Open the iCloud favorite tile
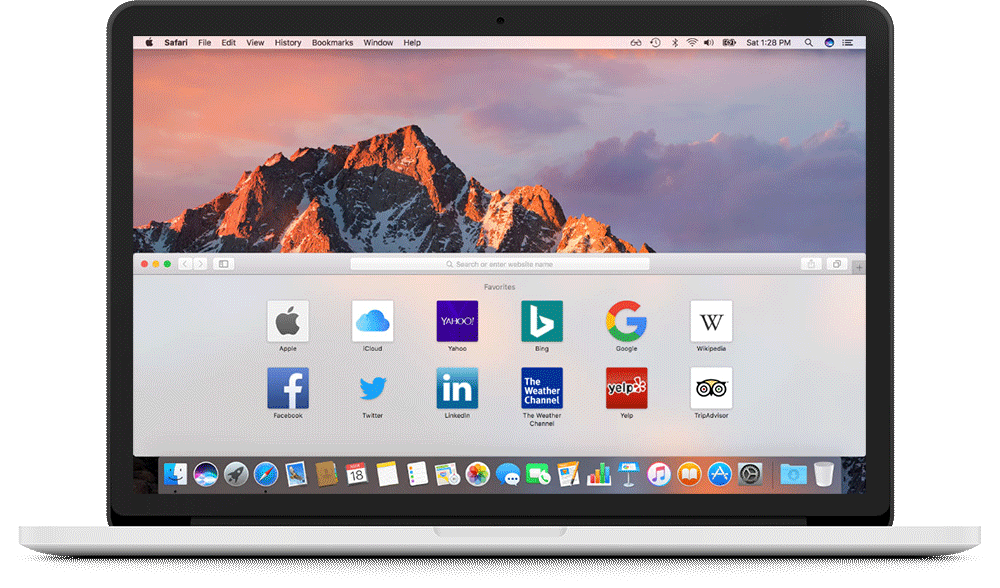This screenshot has height=588, width=1000. (372, 321)
